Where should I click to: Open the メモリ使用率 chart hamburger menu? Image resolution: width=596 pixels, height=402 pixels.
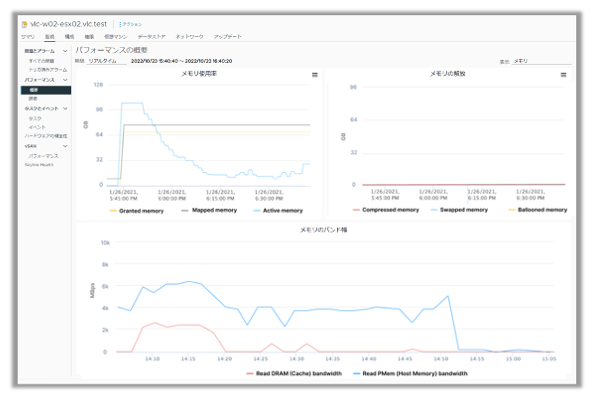315,75
